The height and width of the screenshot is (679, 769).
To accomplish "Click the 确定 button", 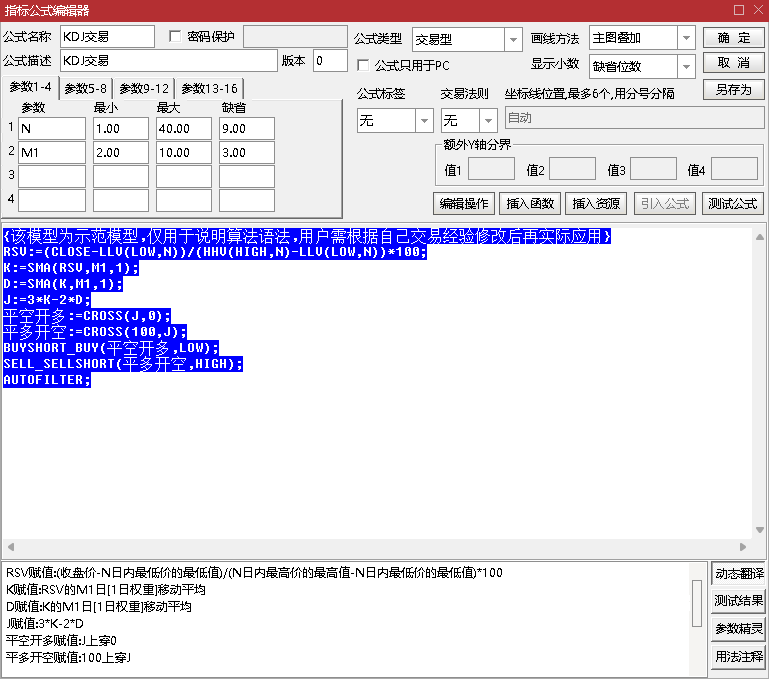I will click(734, 38).
